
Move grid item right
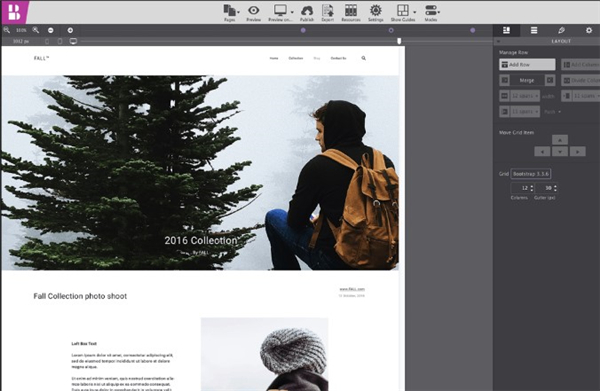pos(577,152)
